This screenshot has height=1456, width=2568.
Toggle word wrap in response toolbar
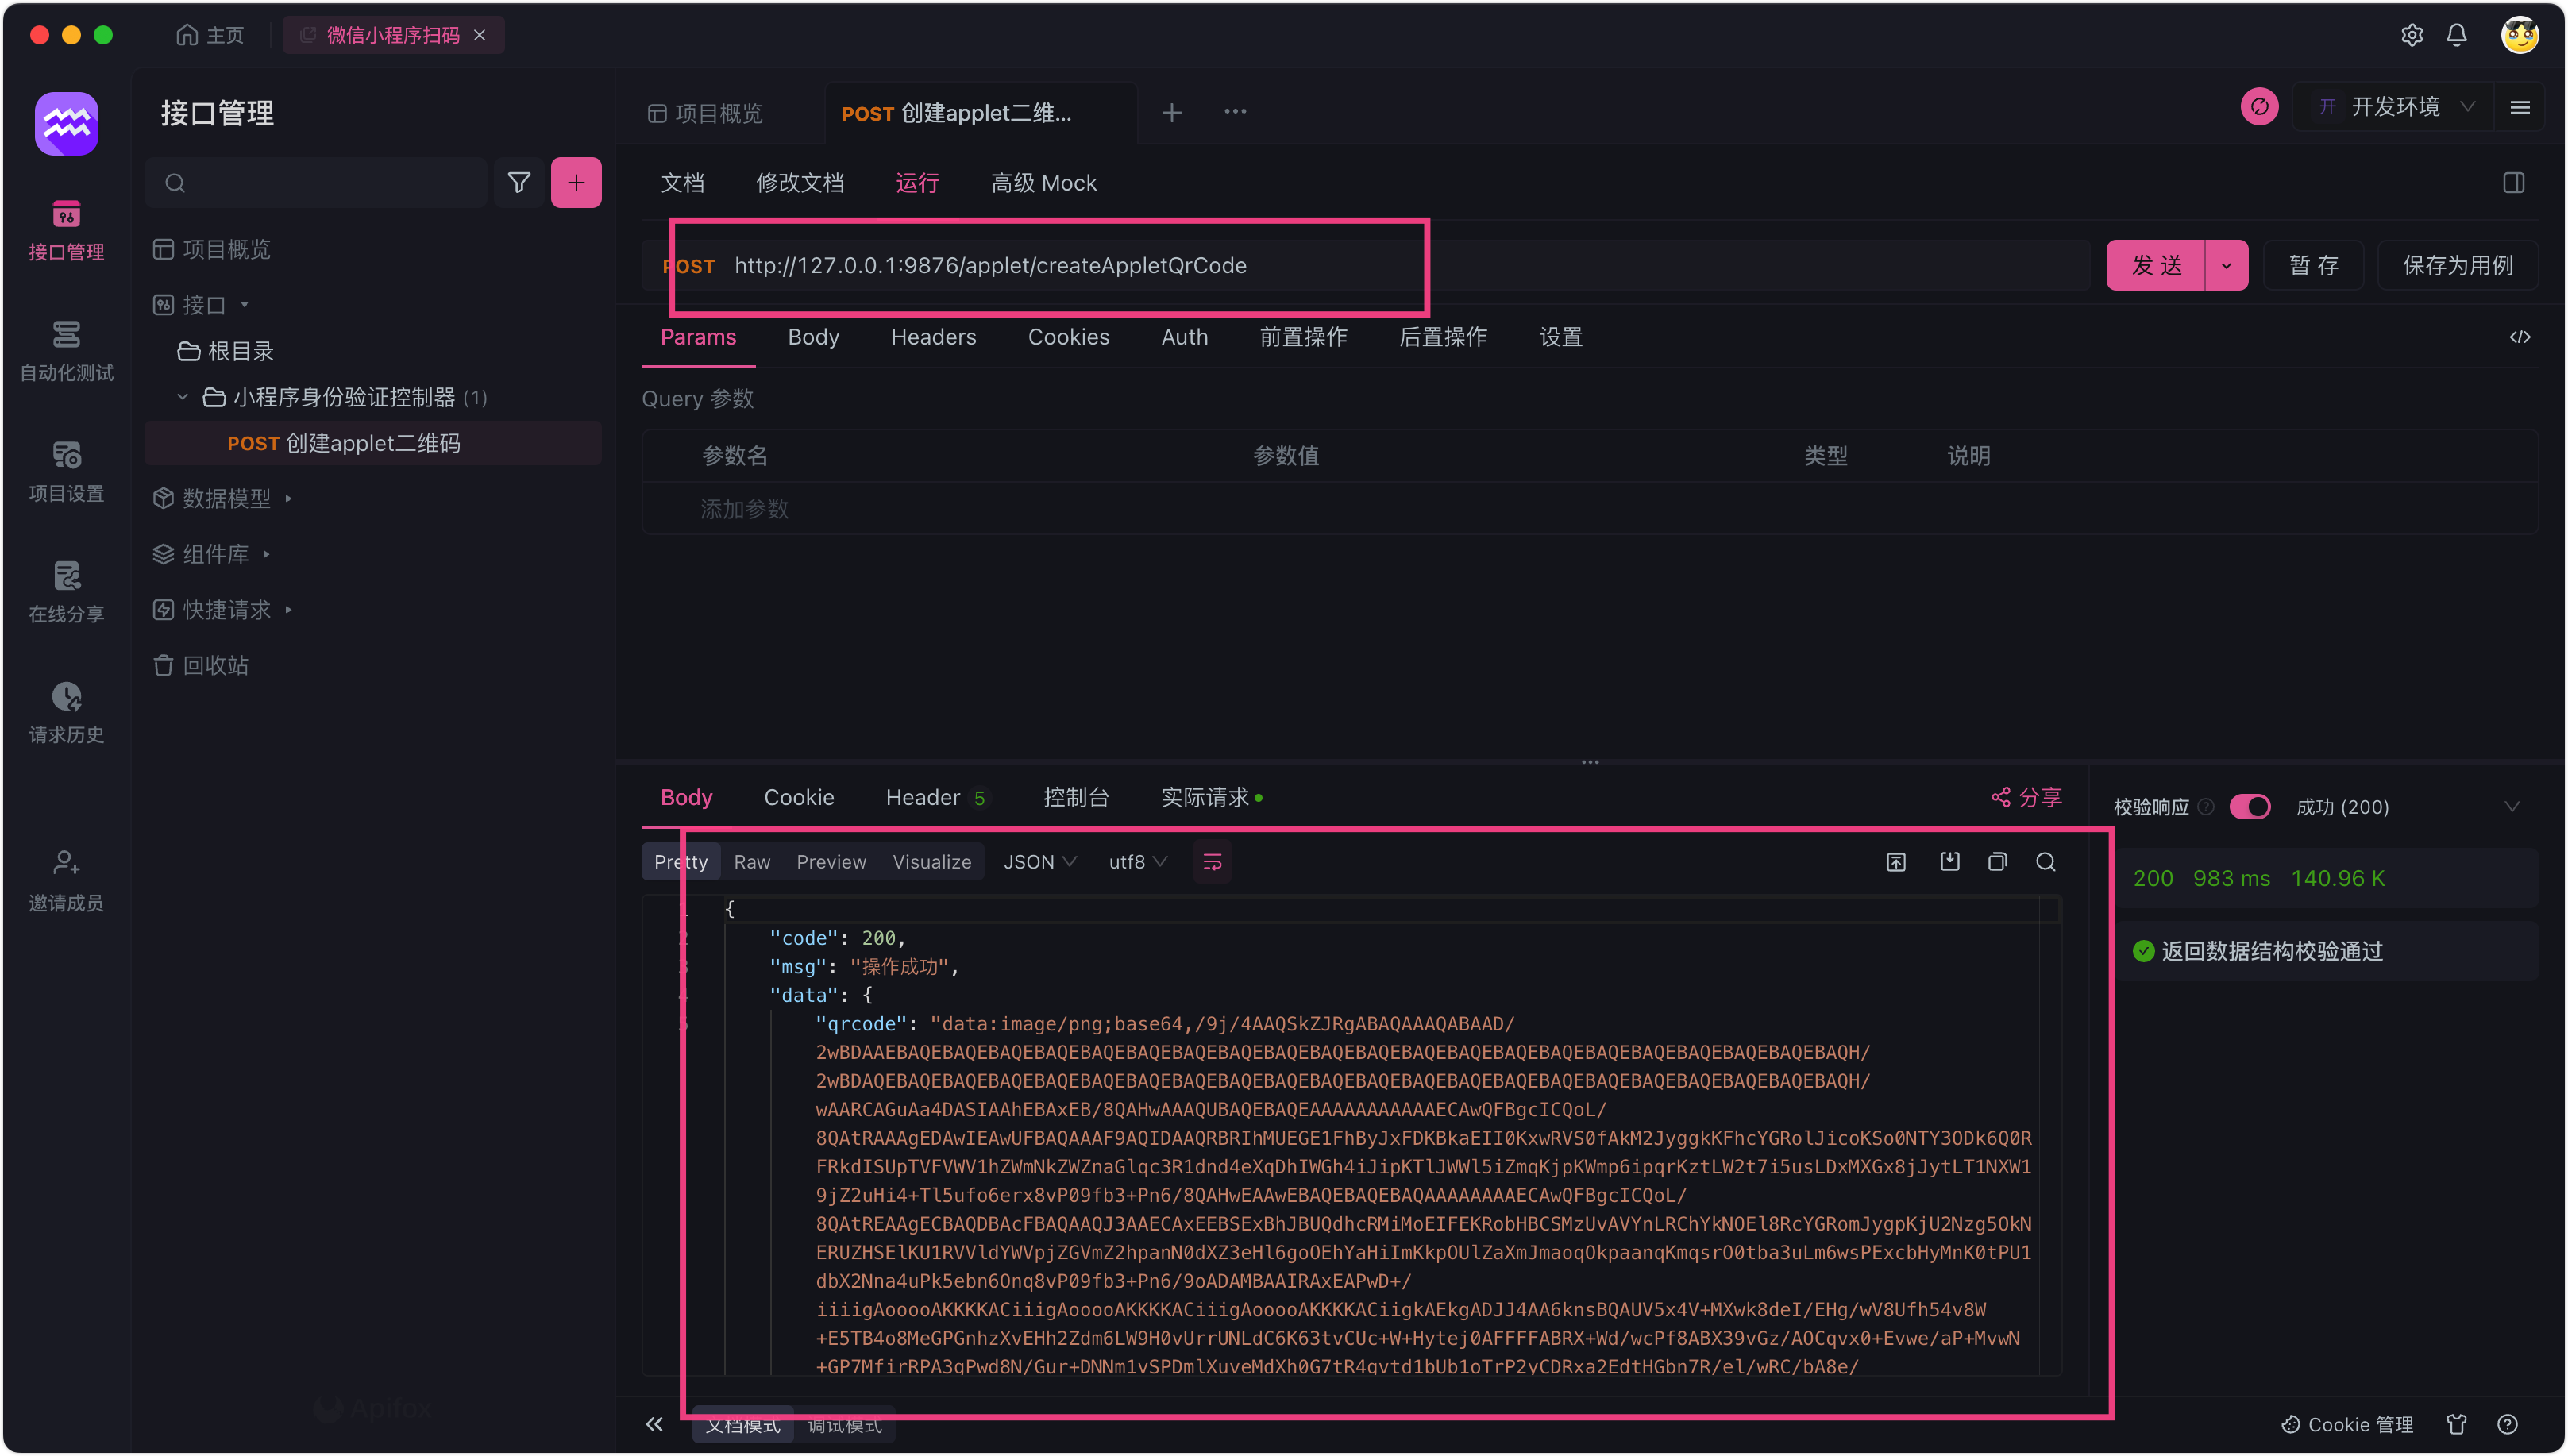point(1212,862)
